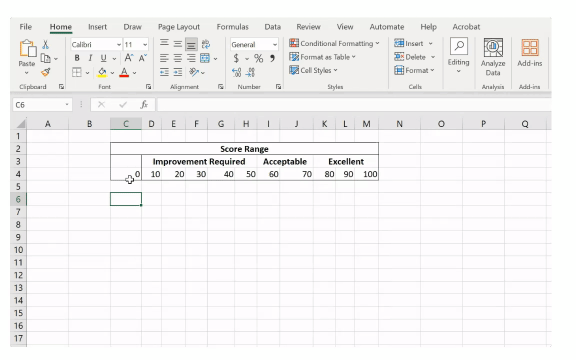Switch to Insert tab

pos(97,27)
